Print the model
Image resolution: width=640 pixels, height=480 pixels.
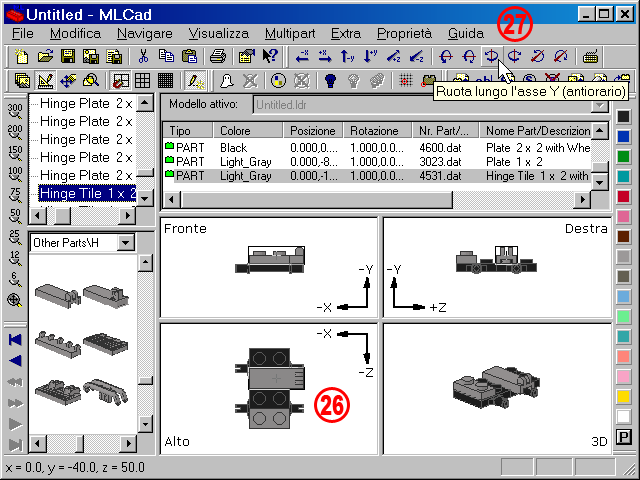tap(218, 56)
